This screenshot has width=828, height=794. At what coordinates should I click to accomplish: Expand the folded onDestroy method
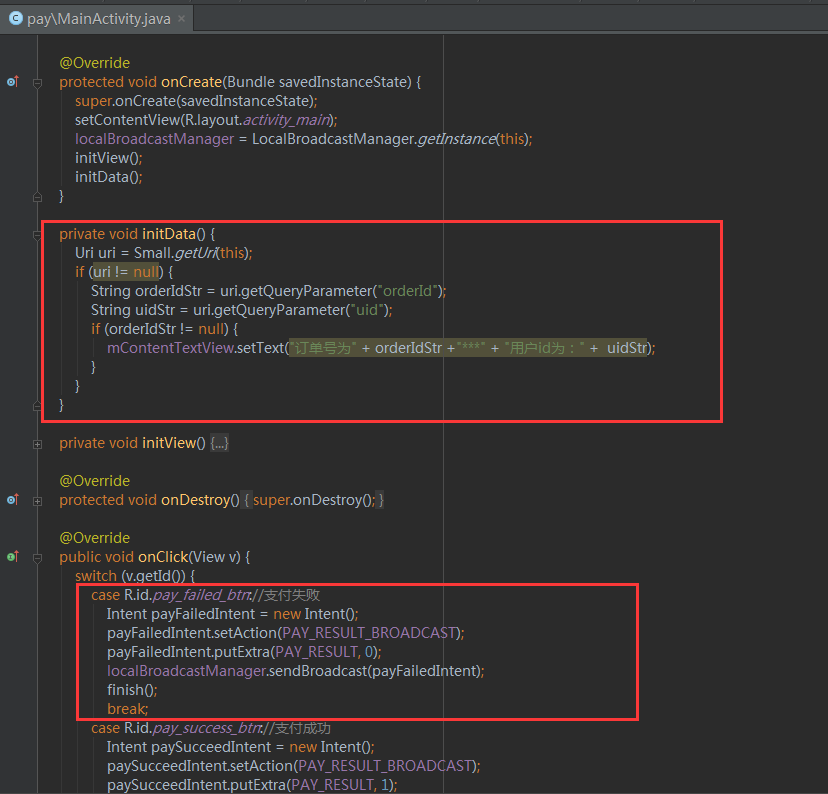click(37, 500)
